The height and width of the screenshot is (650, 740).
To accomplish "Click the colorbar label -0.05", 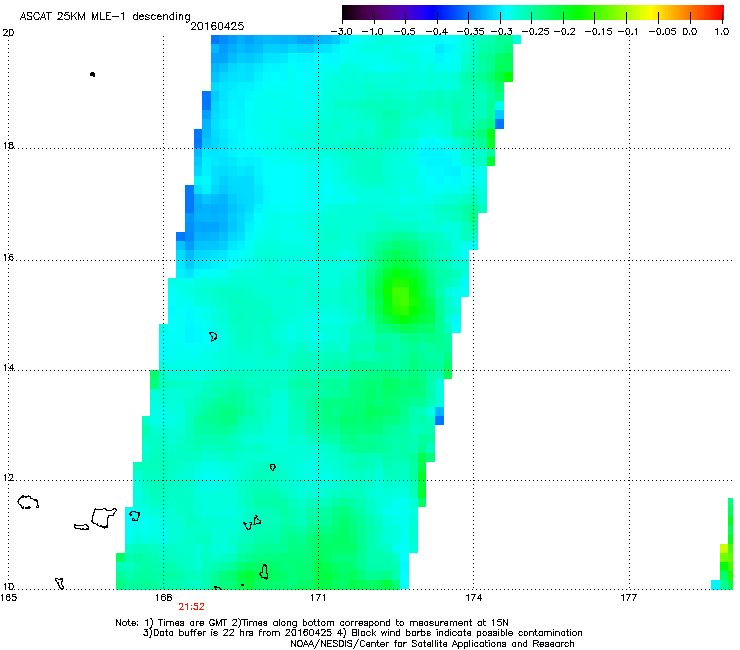I will point(663,32).
